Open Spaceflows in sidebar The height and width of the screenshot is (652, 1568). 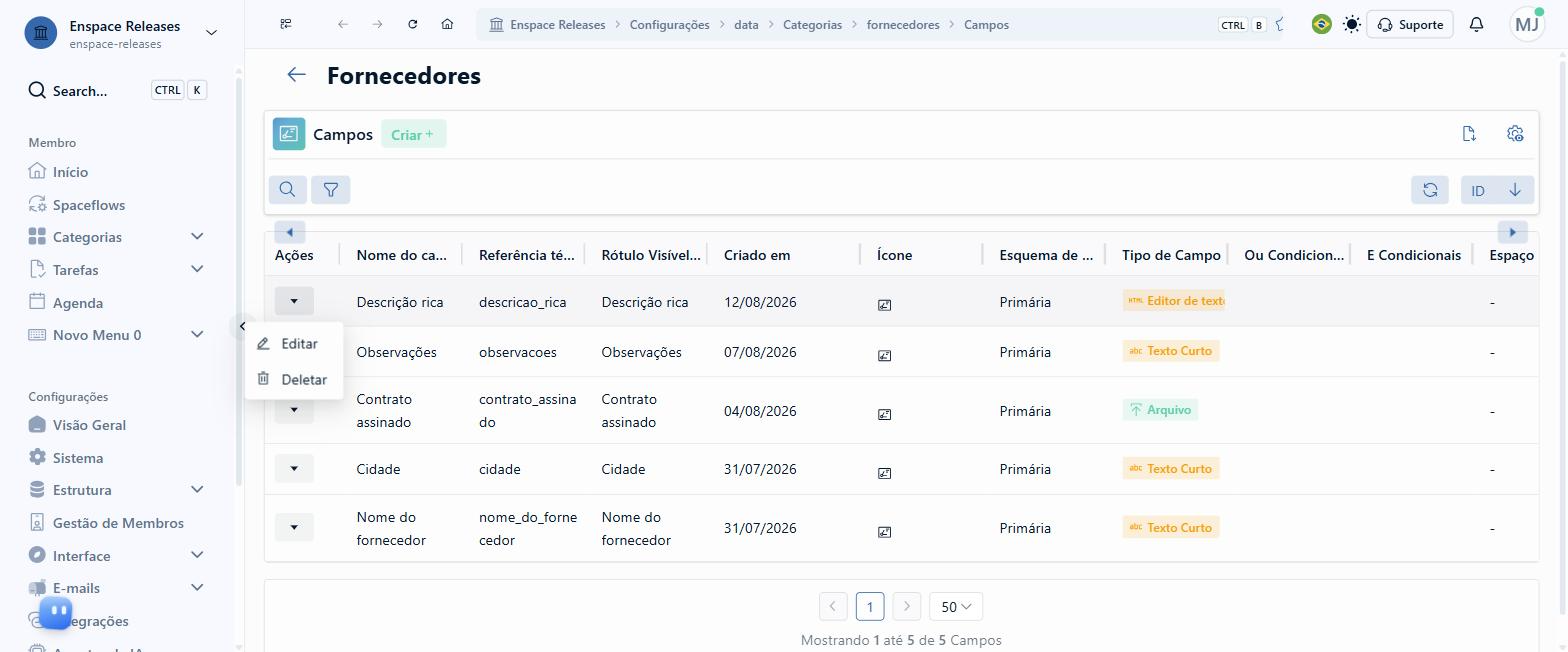77,205
